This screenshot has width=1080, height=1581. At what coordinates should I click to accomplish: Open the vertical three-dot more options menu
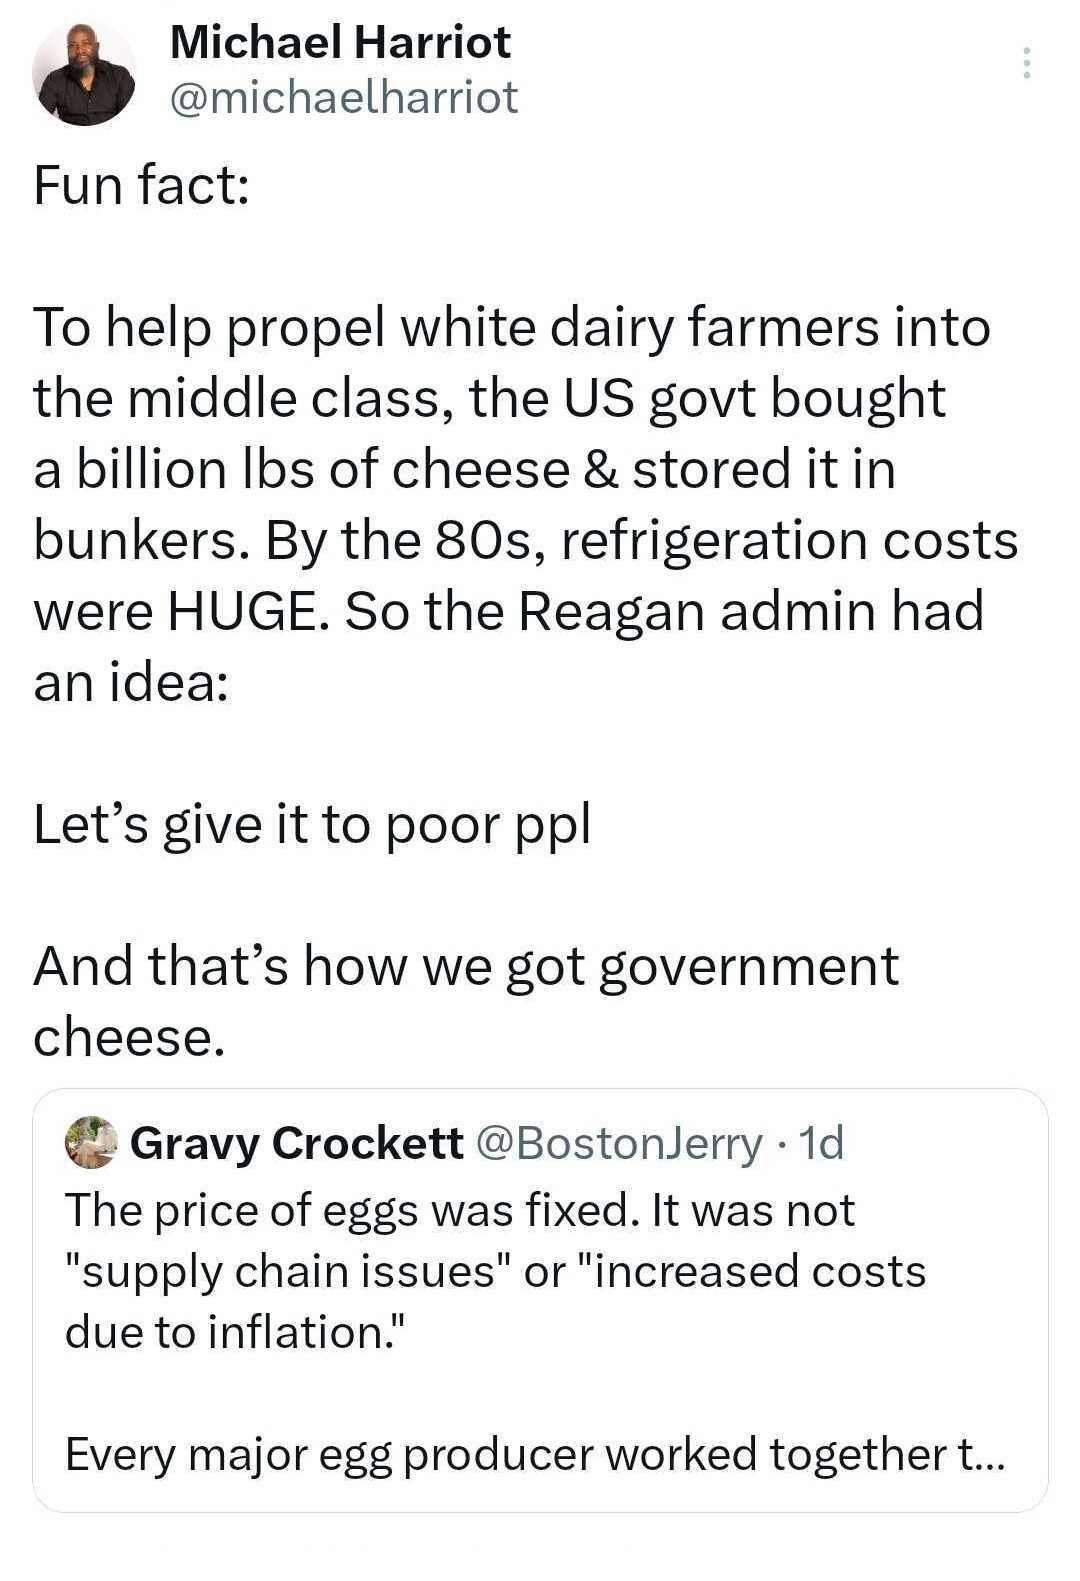coord(1026,63)
